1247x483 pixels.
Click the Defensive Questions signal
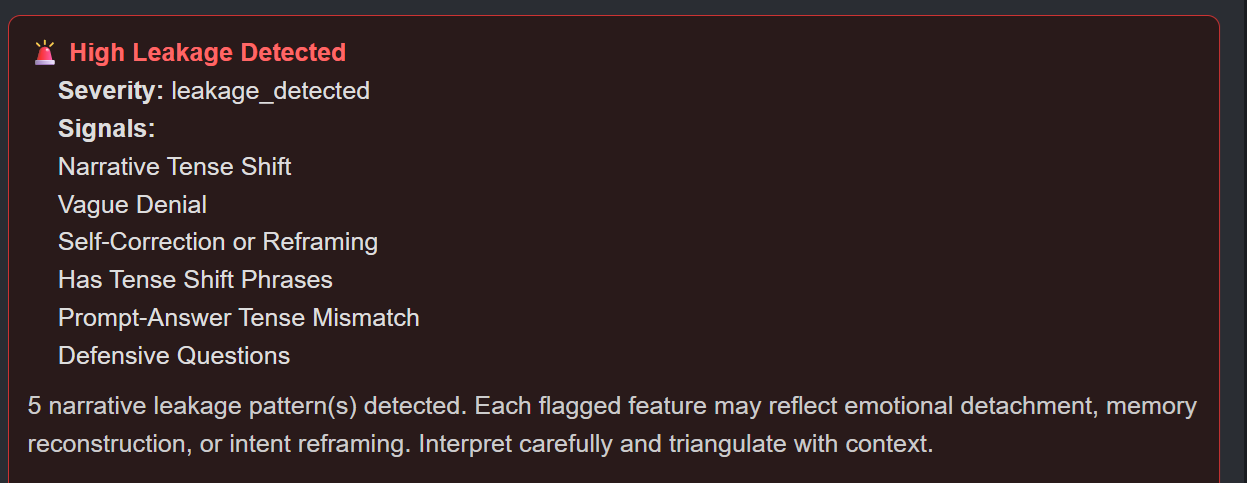pos(173,355)
